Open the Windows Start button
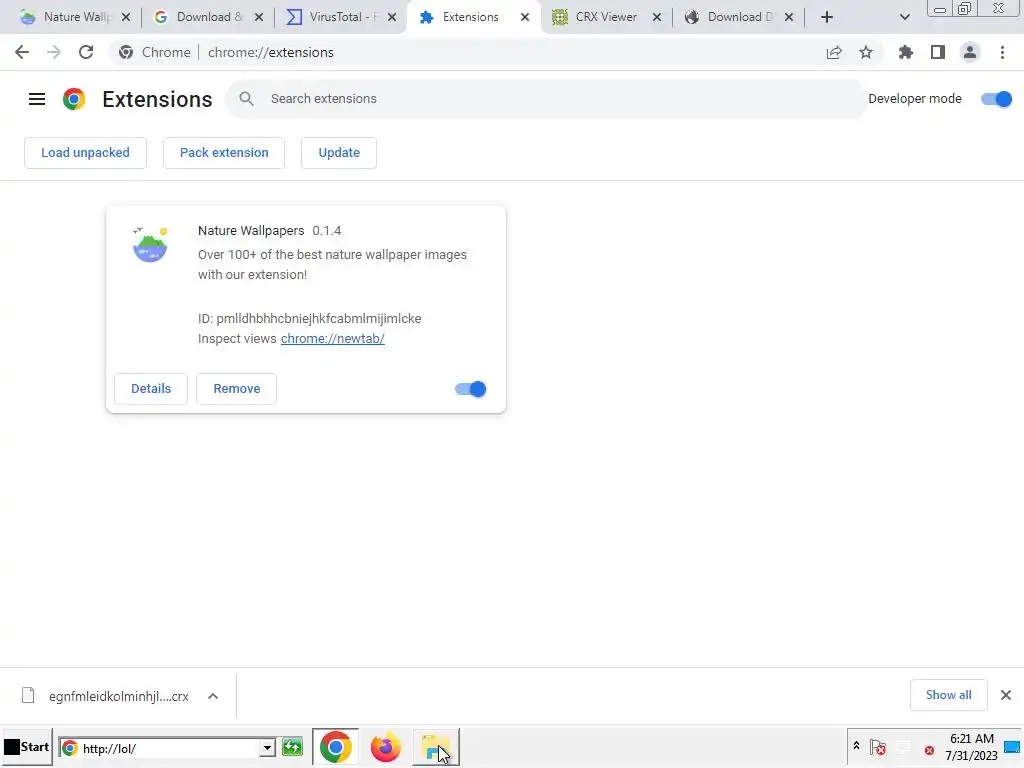Viewport: 1024px width, 768px height. coord(27,747)
